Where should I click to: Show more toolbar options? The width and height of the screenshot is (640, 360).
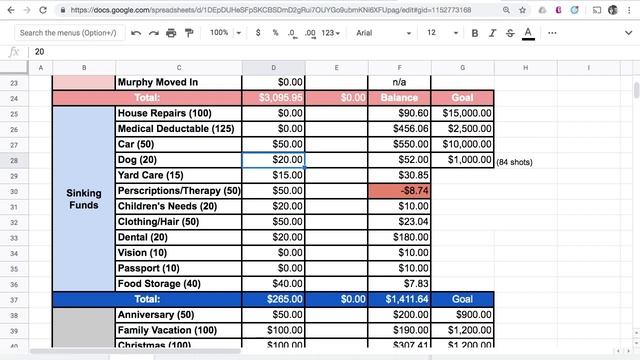(552, 33)
